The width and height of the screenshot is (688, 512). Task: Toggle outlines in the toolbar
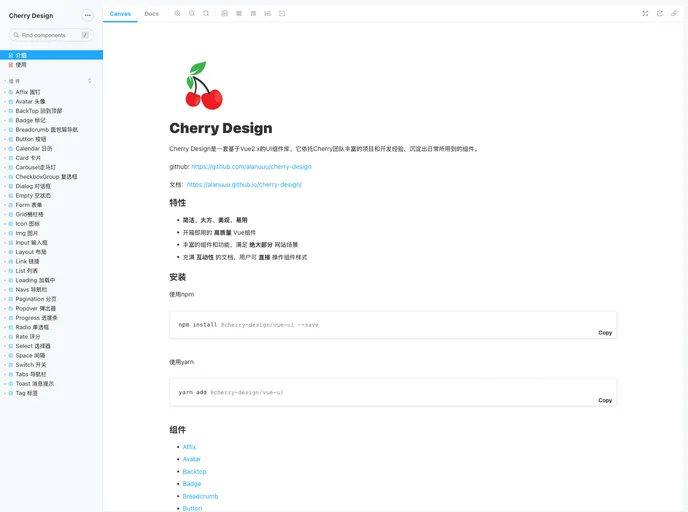coord(282,14)
